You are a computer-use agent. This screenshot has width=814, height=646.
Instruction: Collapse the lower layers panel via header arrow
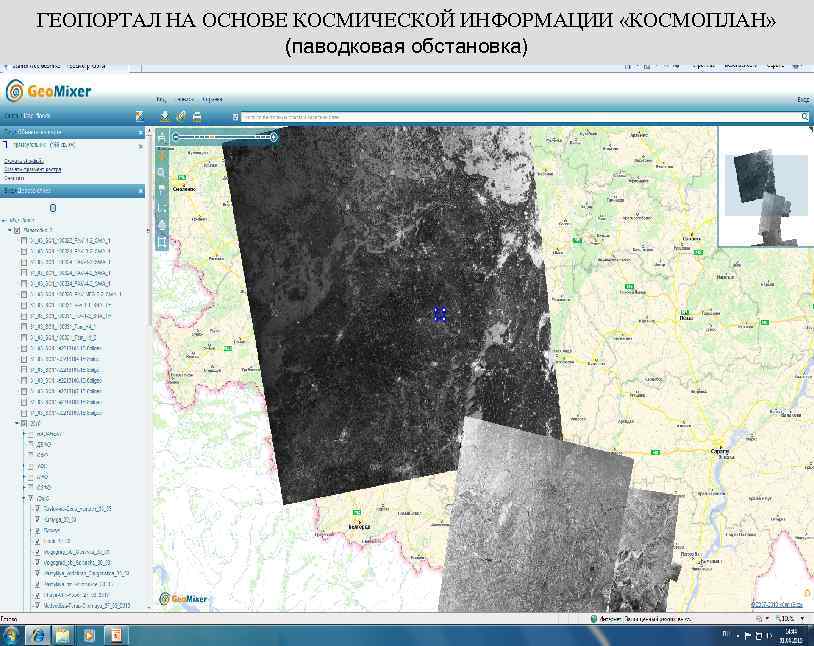point(140,191)
